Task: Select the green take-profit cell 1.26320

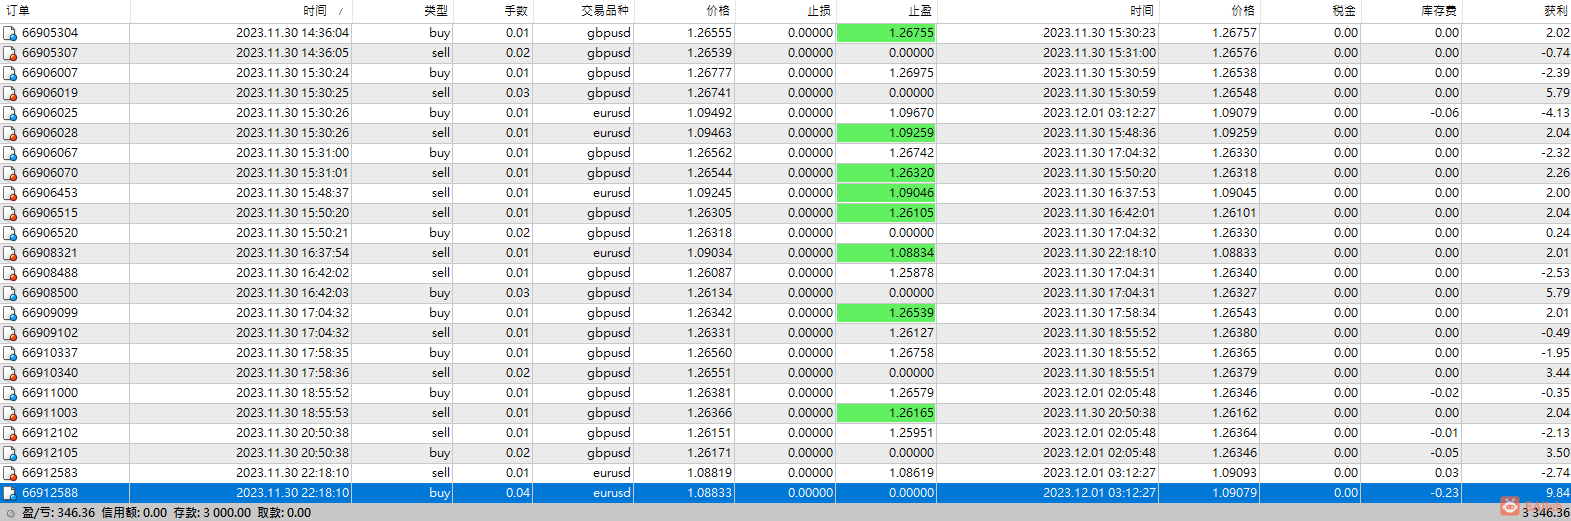Action: [886, 173]
